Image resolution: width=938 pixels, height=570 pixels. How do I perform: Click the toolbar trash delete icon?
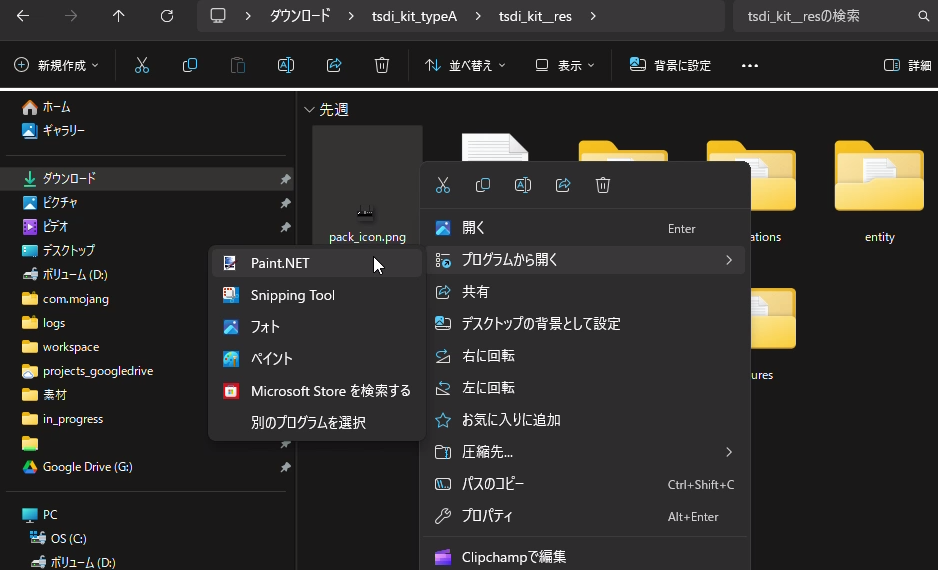[381, 65]
